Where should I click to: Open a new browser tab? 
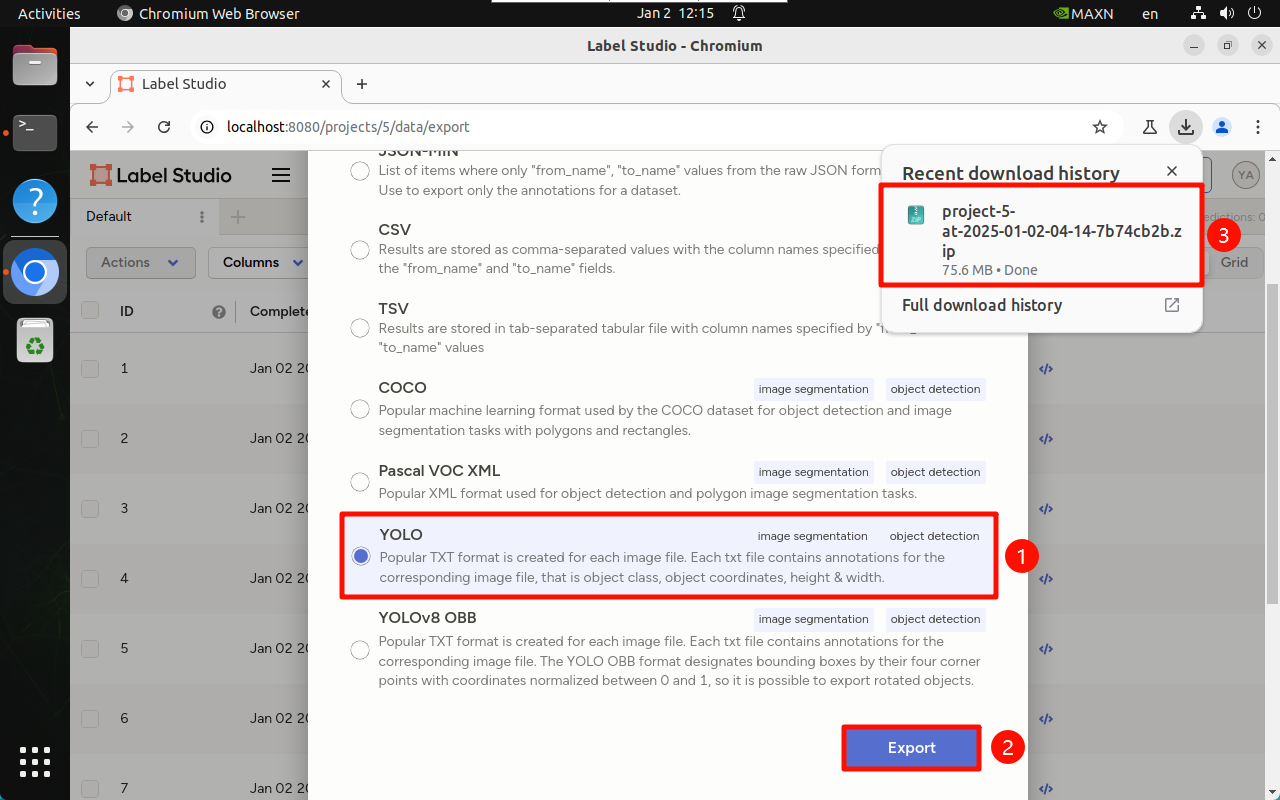[x=362, y=84]
